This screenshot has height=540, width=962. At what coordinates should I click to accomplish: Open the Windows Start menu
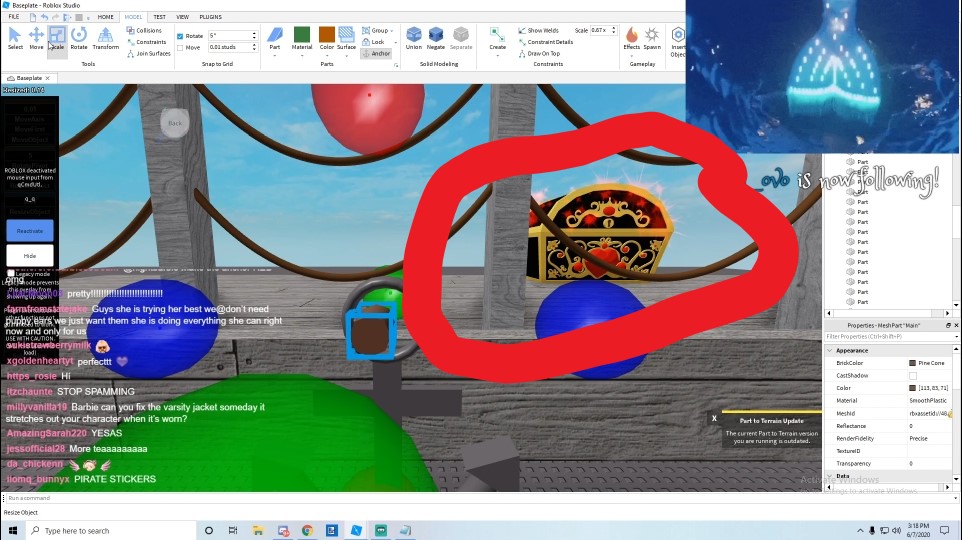(x=13, y=530)
